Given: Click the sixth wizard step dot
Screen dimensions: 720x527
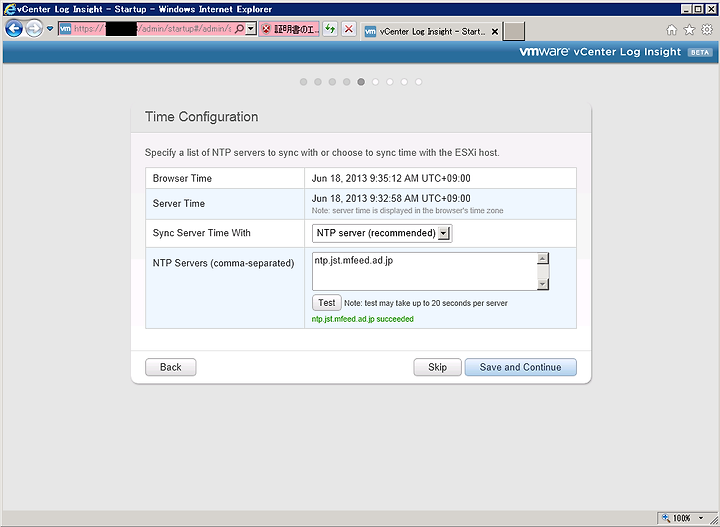Looking at the screenshot, I should [x=376, y=82].
